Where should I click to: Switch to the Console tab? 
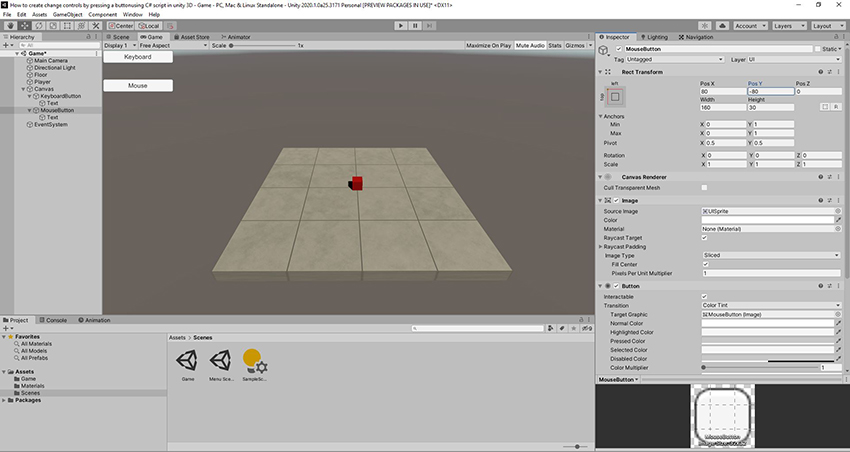[53, 320]
